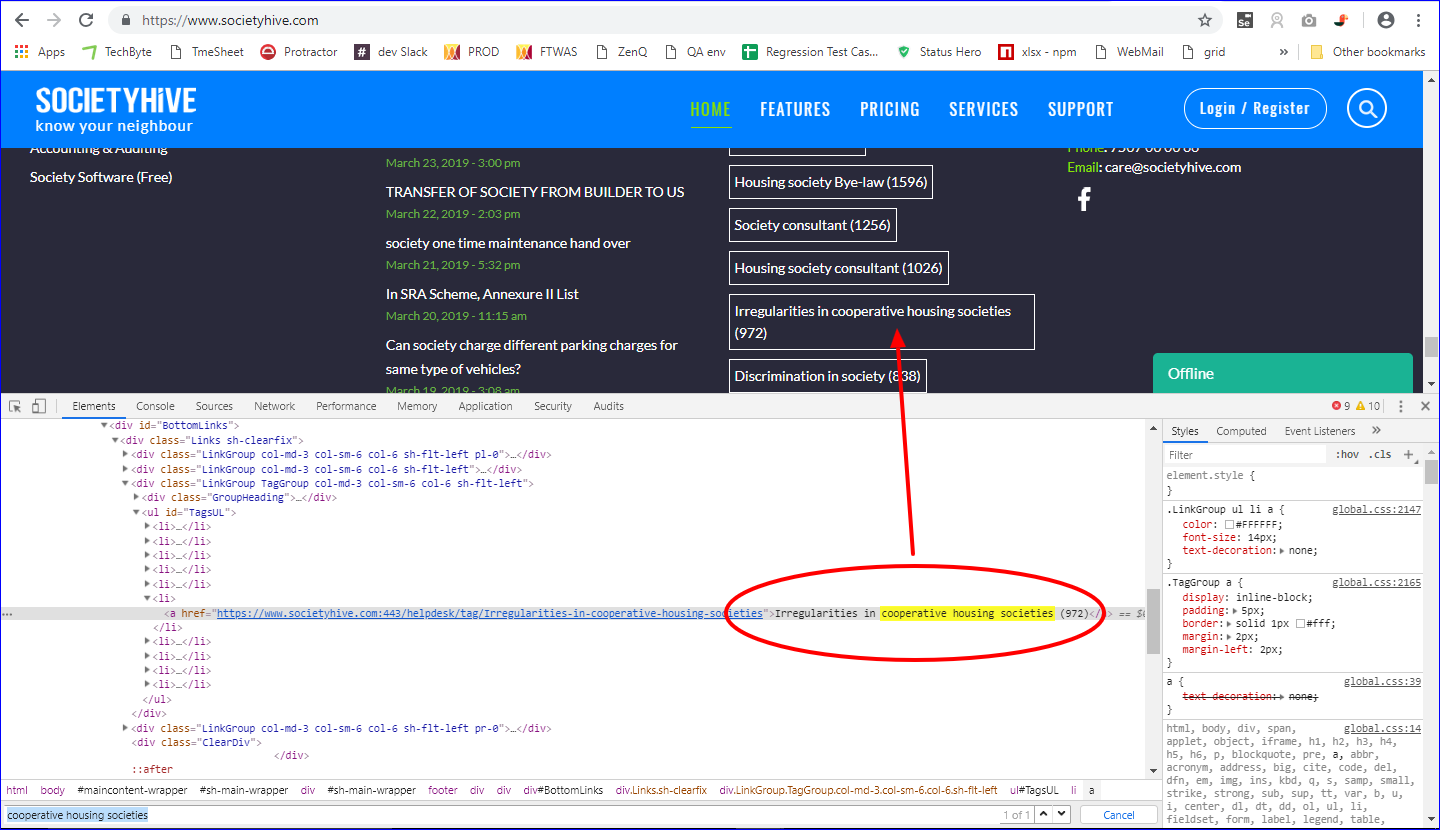The height and width of the screenshot is (830, 1440).
Task: Reload the page with the refresh icon
Action: point(88,19)
